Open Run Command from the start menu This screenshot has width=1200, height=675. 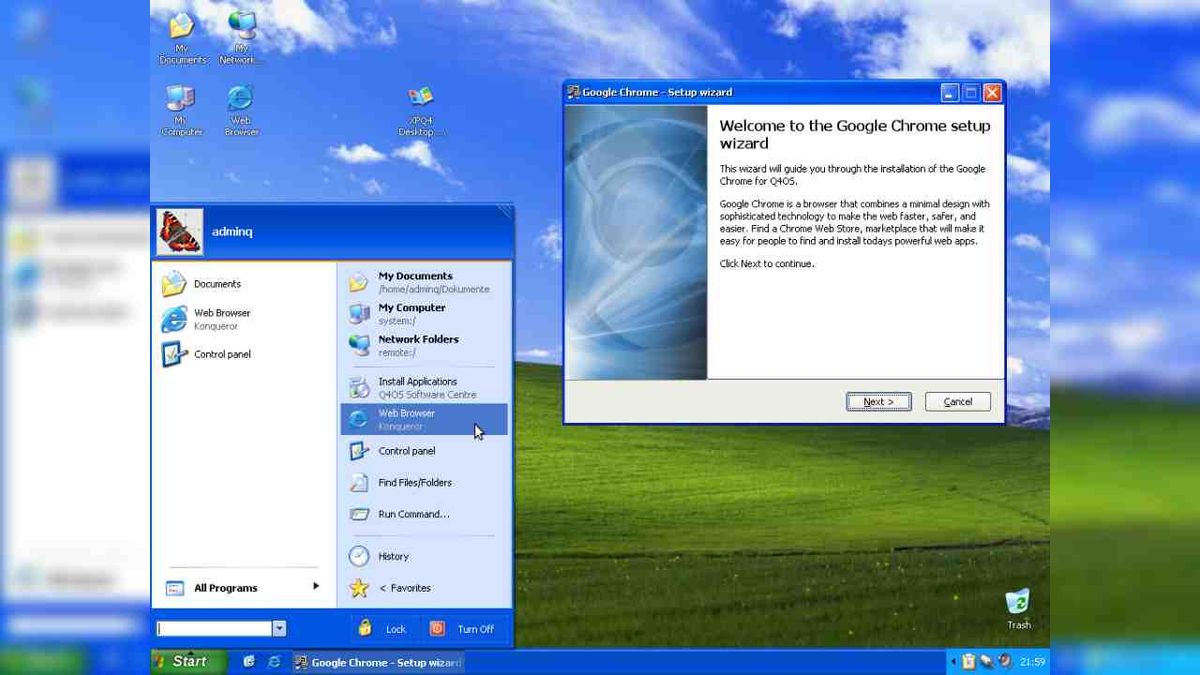413,514
